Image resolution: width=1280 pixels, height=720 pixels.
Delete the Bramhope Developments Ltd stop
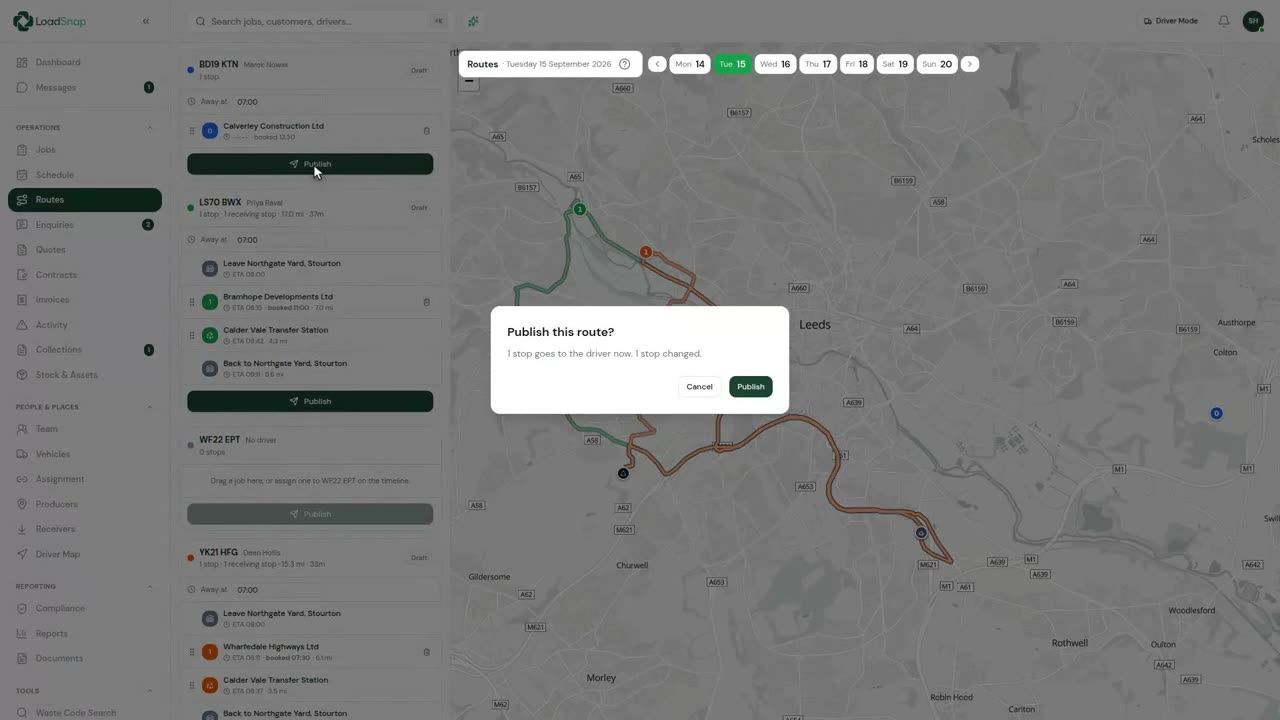(x=427, y=302)
